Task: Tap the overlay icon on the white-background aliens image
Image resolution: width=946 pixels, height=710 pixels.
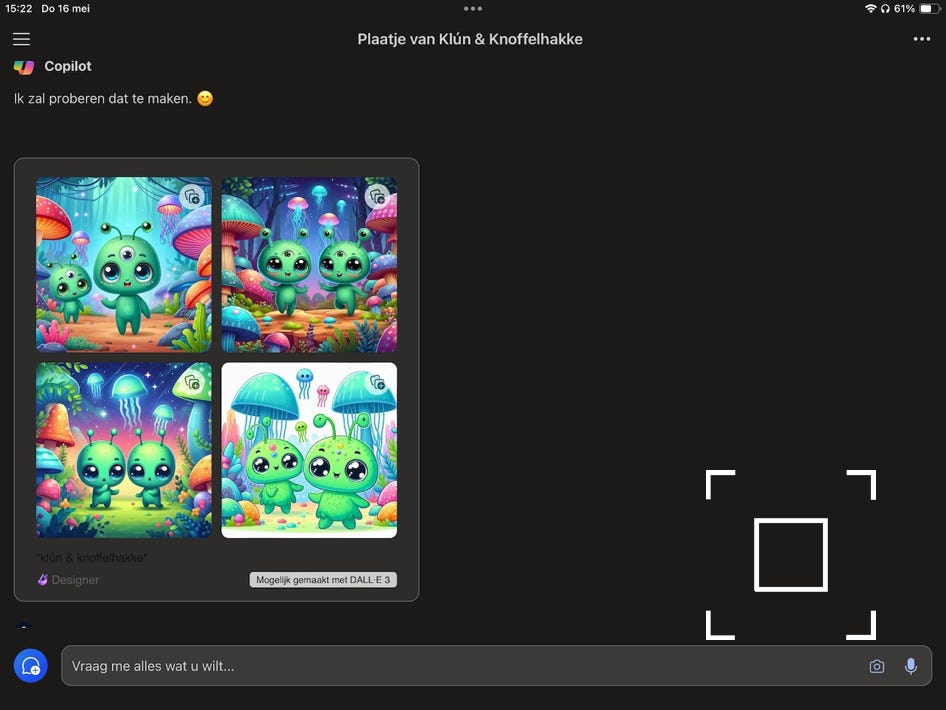Action: point(378,382)
